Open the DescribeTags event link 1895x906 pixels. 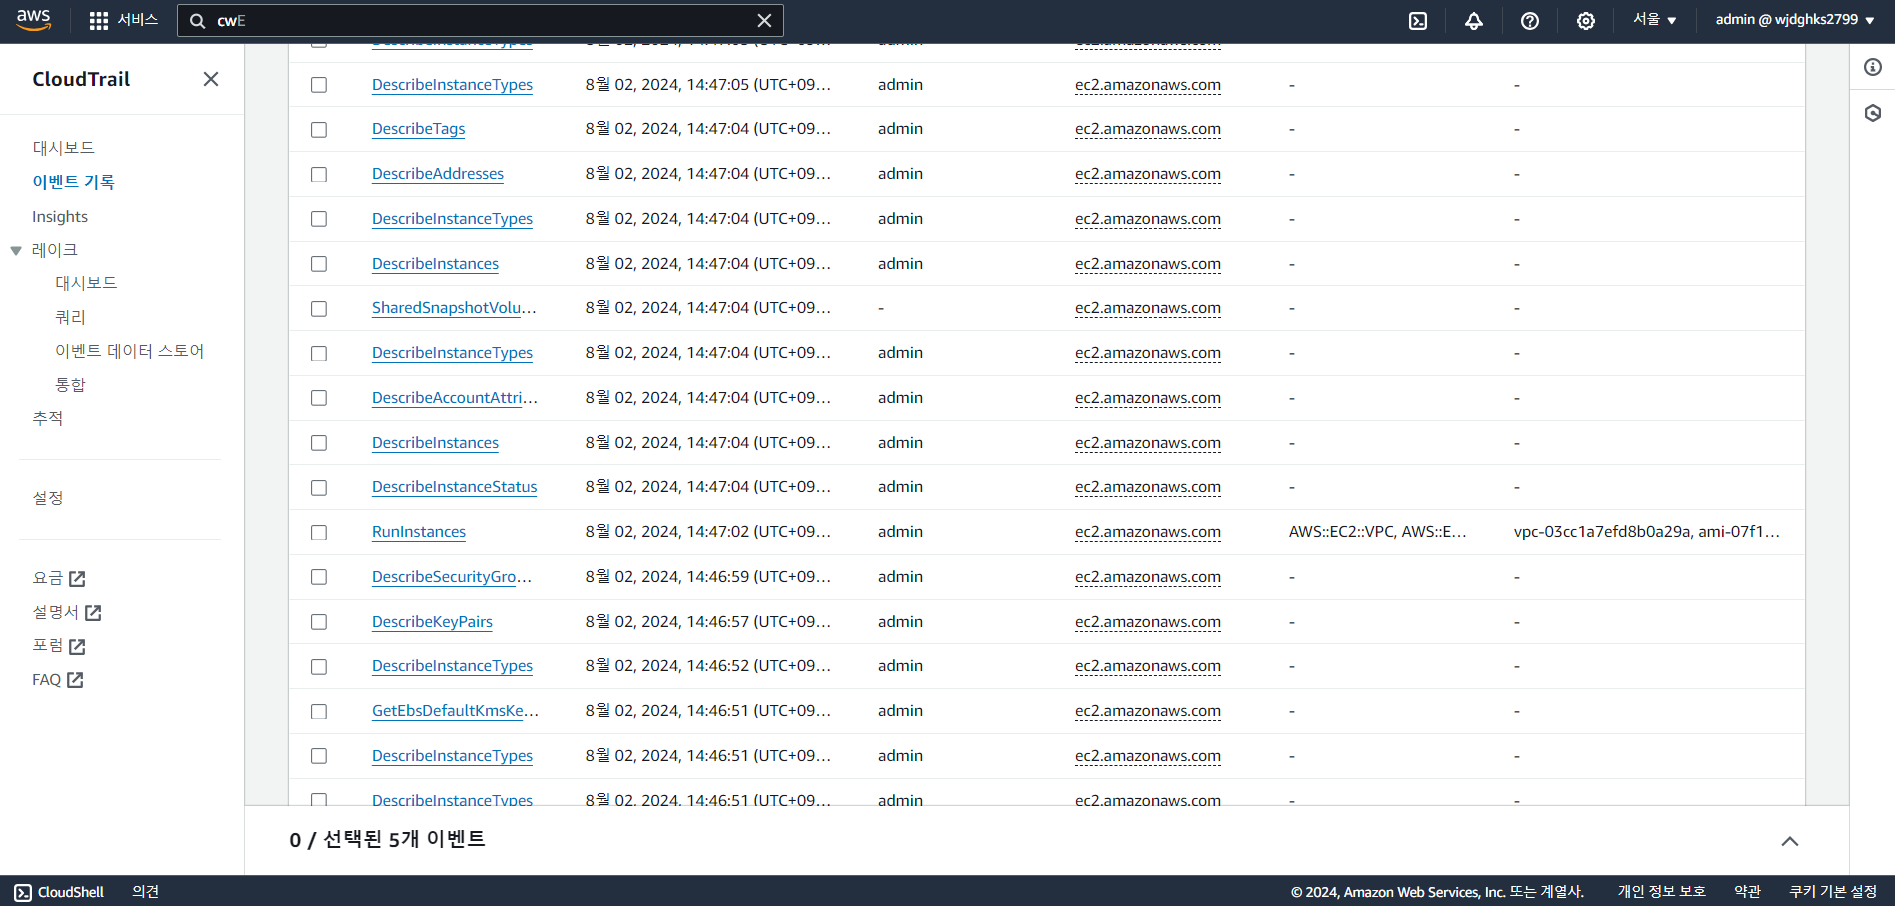pyautogui.click(x=418, y=129)
